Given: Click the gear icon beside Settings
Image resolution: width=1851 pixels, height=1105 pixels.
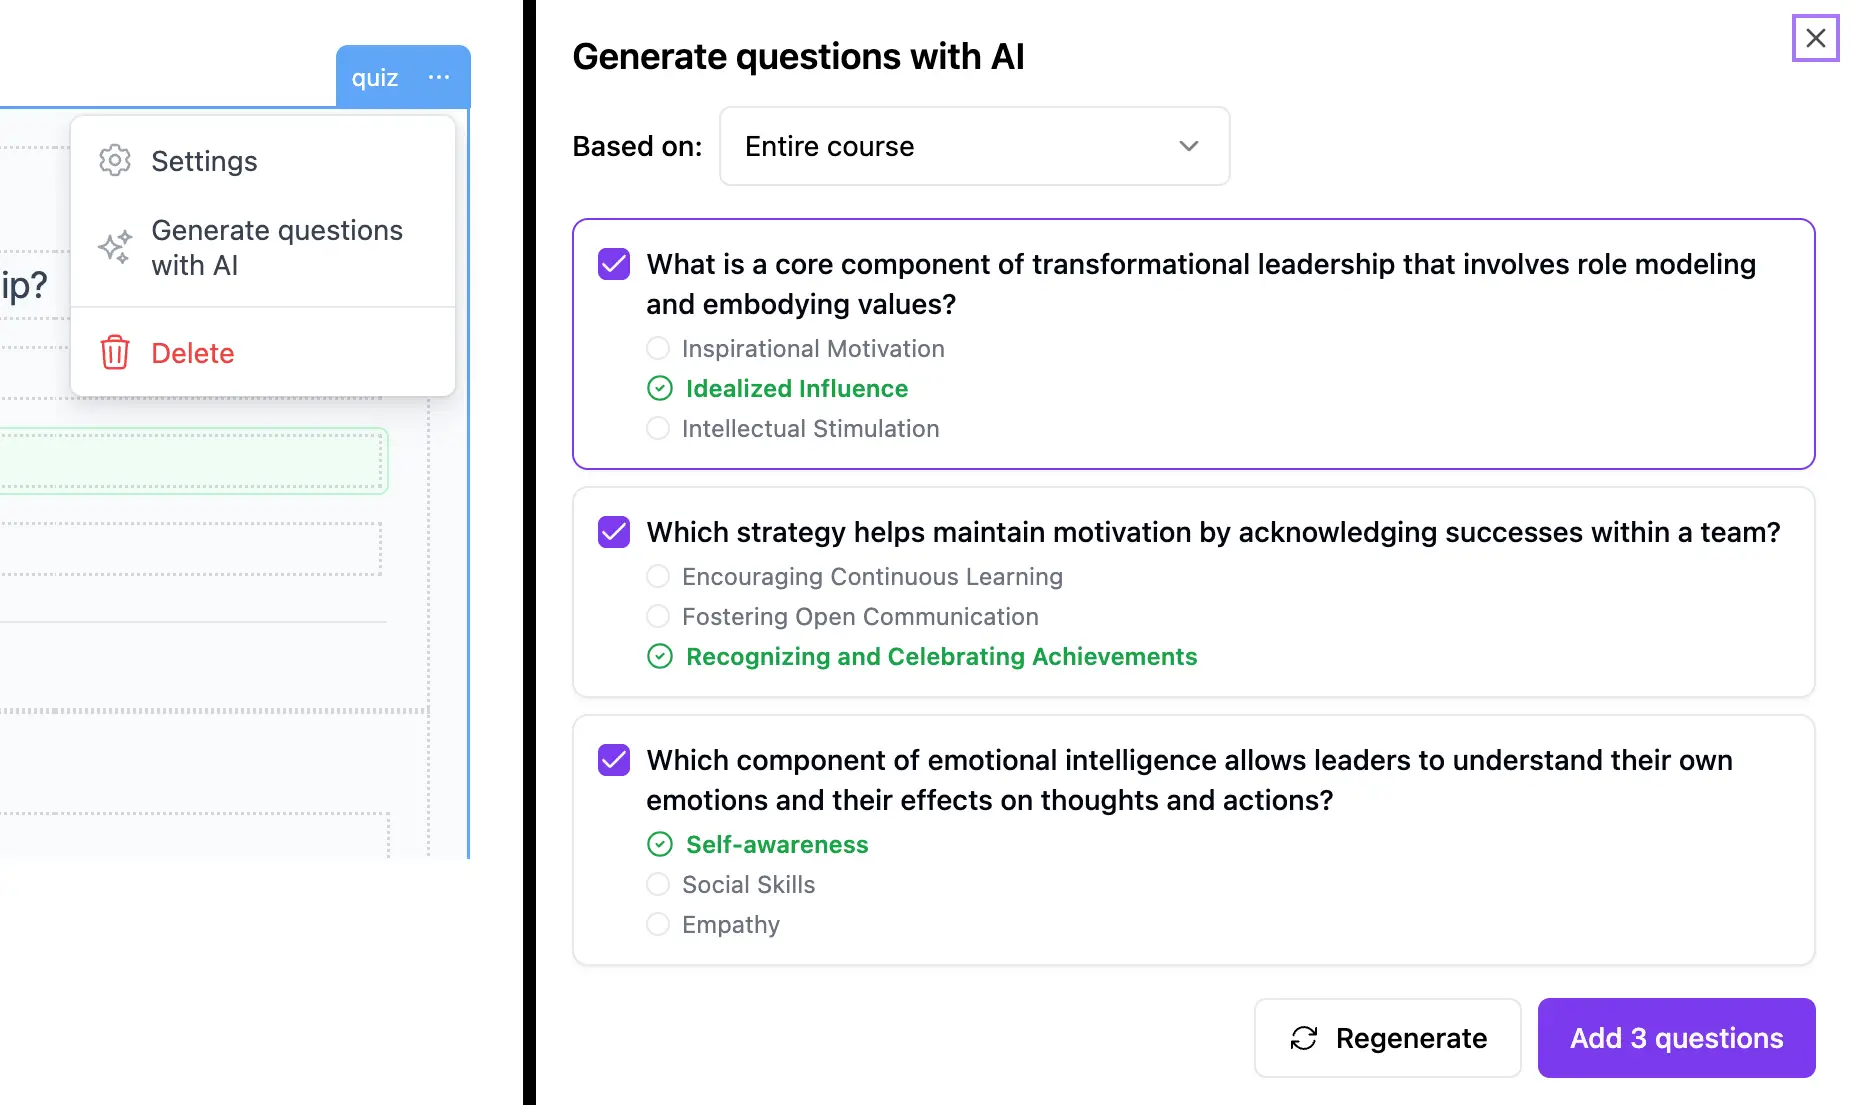Looking at the screenshot, I should (115, 160).
